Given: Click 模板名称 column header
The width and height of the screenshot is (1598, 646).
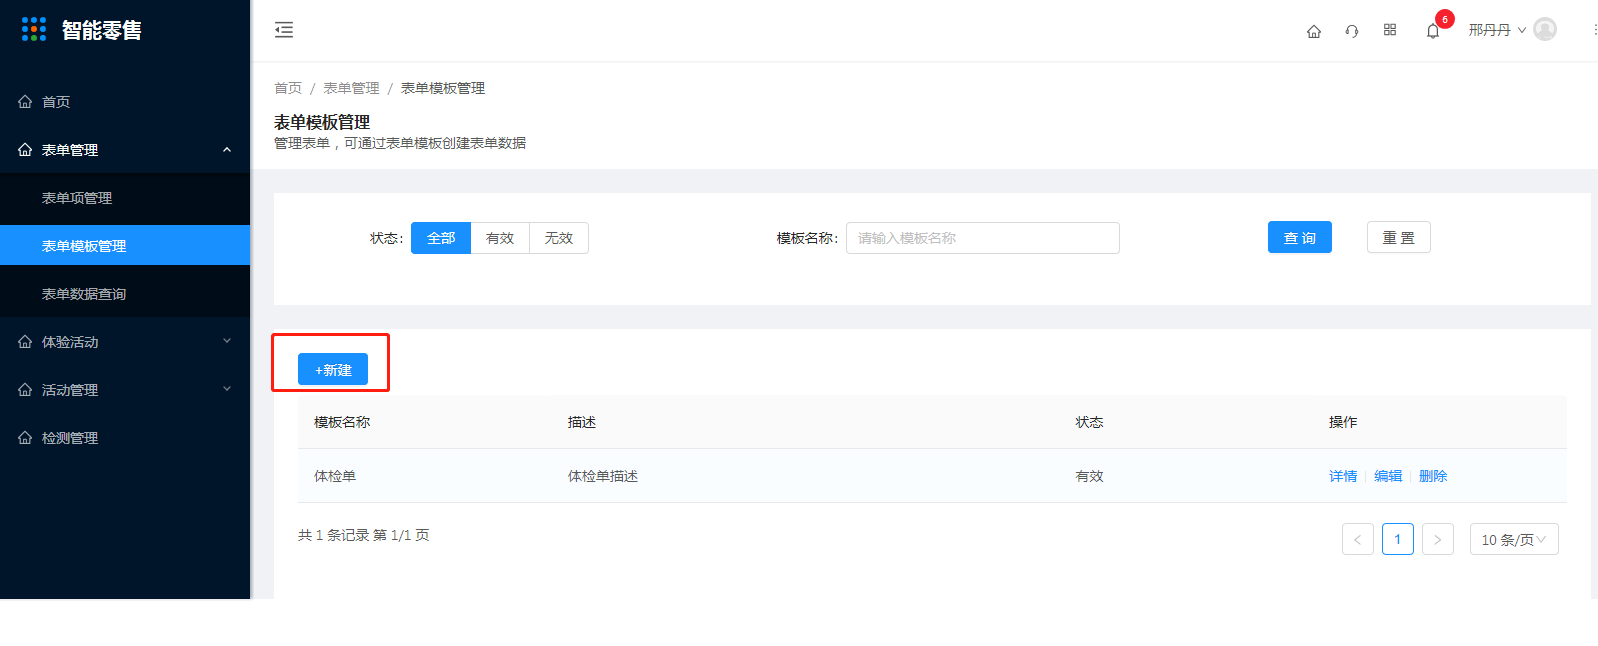Looking at the screenshot, I should point(342,422).
